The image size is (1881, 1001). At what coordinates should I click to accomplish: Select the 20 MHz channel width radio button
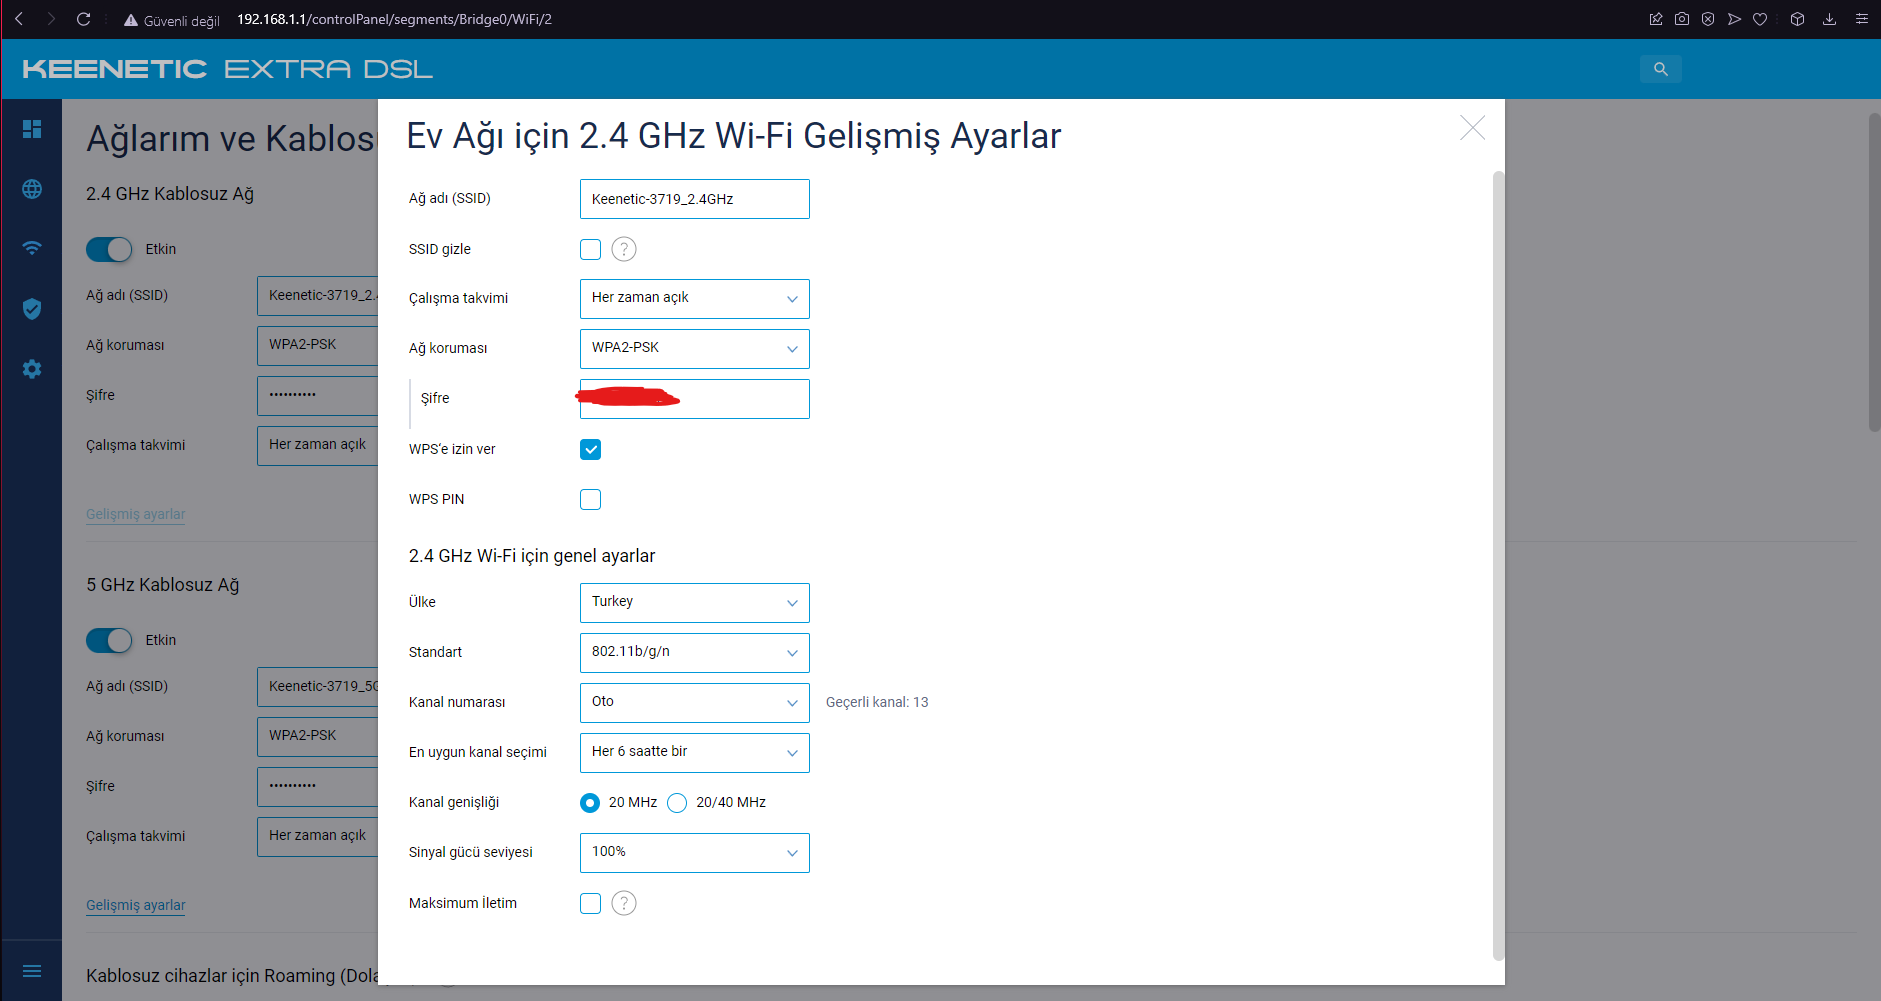pyautogui.click(x=590, y=802)
